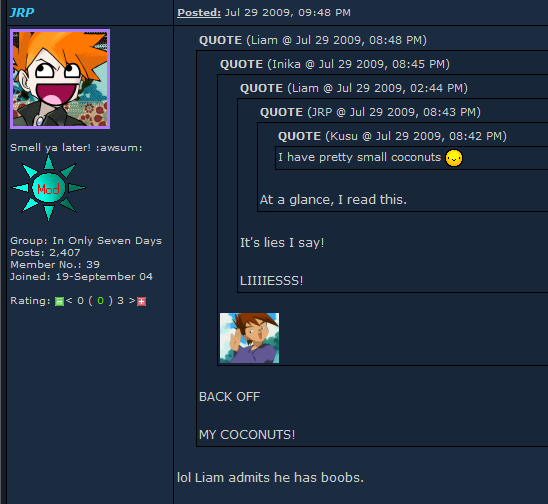Click the 'Smell ya later! :awsum:' member title
This screenshot has height=504, width=548.
click(76, 148)
